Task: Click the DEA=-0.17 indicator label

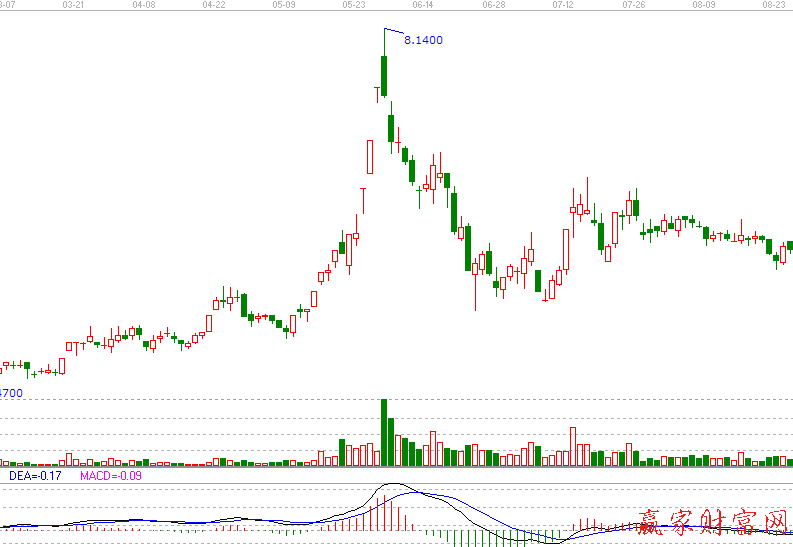Action: pyautogui.click(x=35, y=476)
